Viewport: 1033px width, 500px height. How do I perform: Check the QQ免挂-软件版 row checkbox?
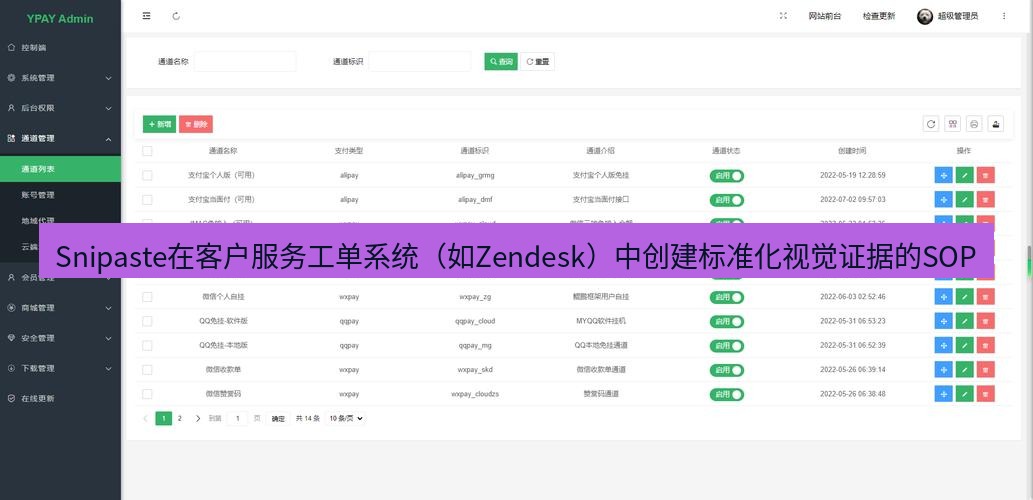tap(147, 321)
